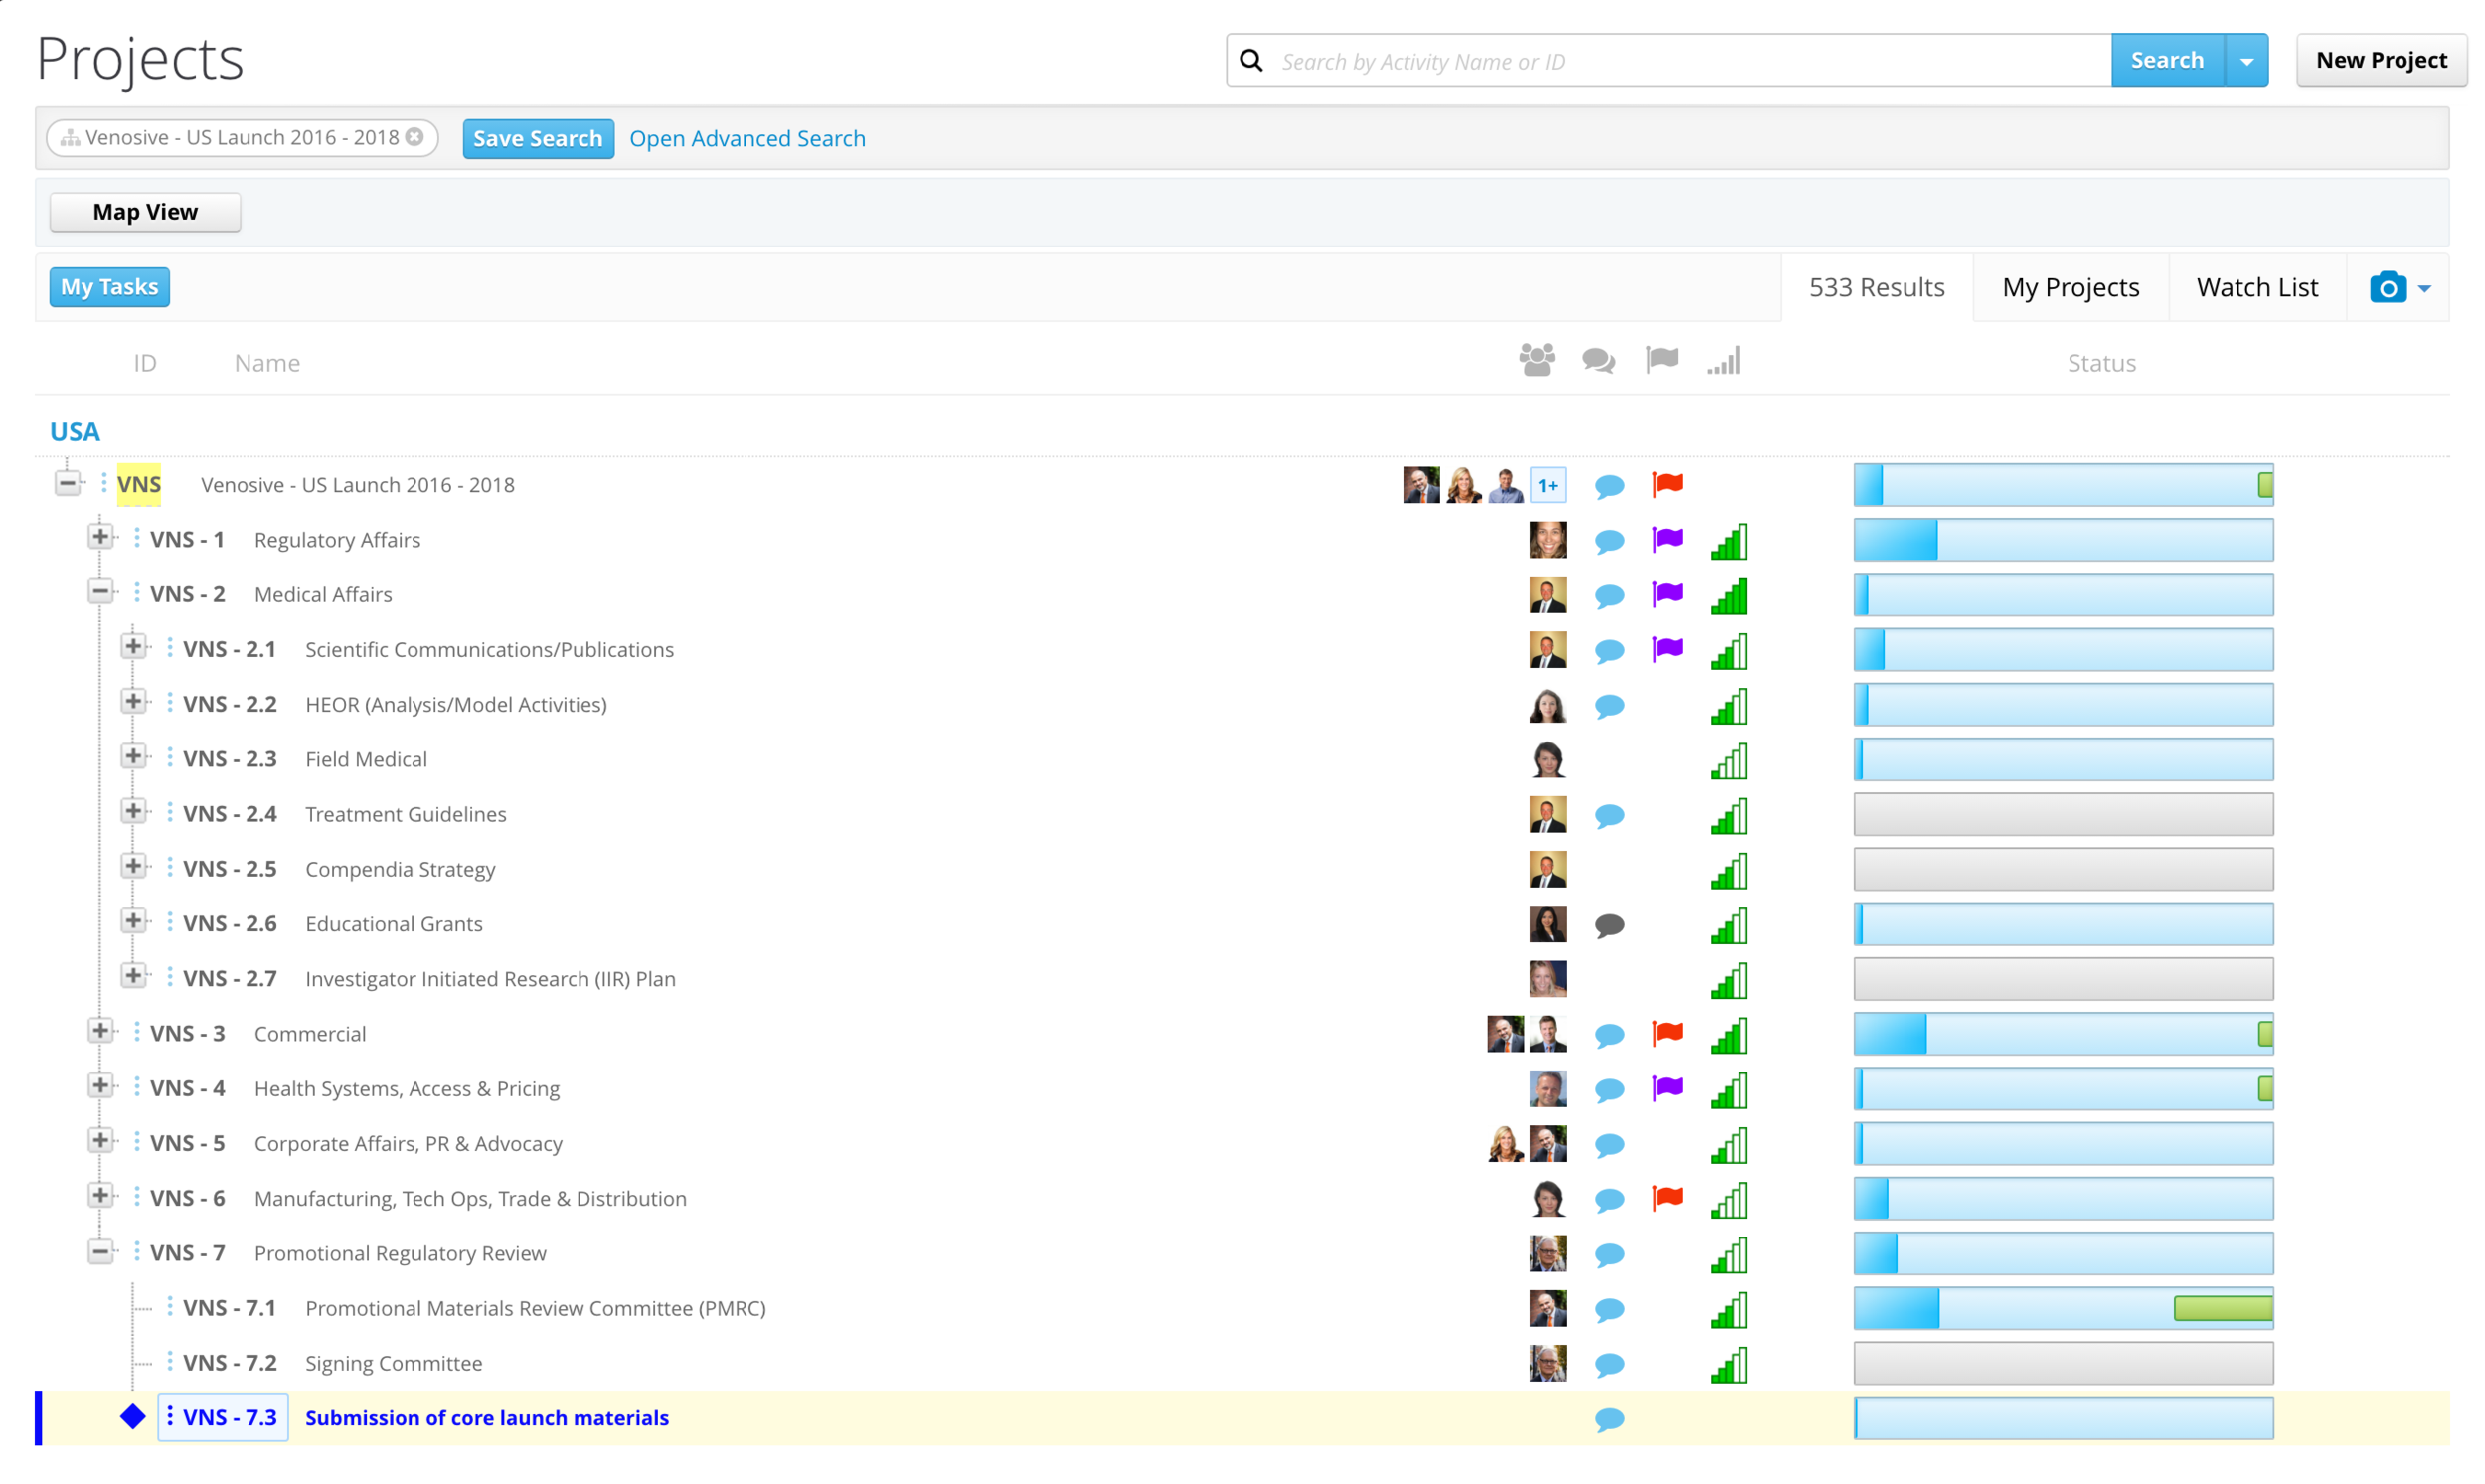
Task: Collapse the VNS root project node
Action: [x=67, y=484]
